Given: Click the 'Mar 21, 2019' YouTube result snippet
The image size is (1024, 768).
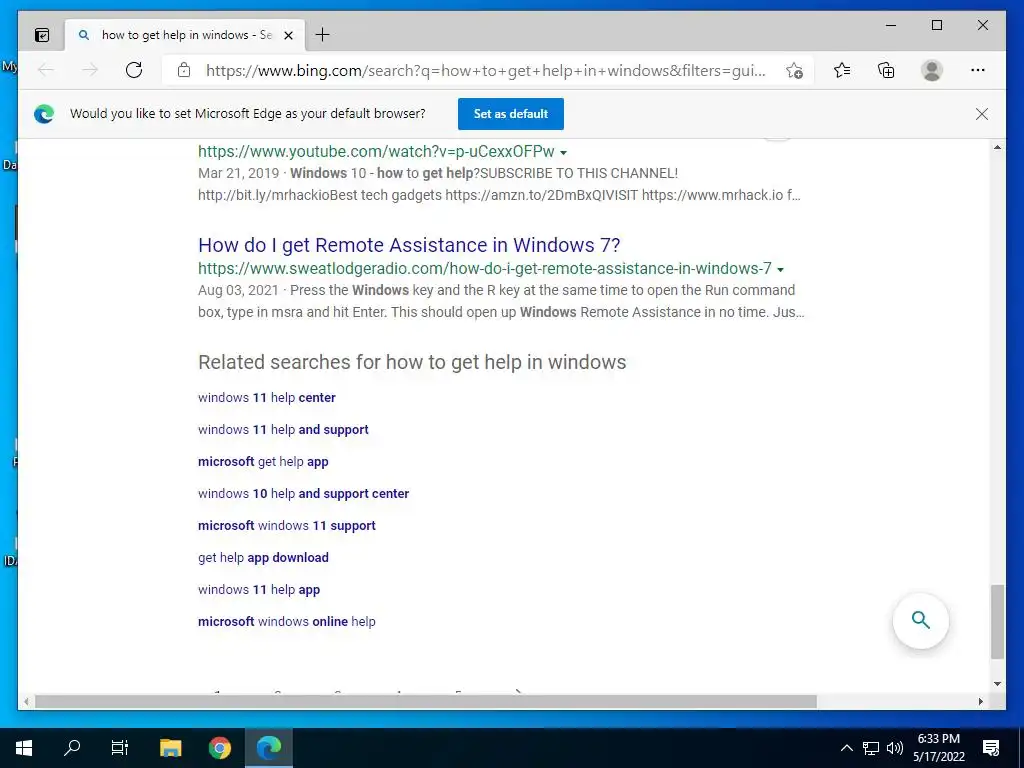Looking at the screenshot, I should (500, 184).
